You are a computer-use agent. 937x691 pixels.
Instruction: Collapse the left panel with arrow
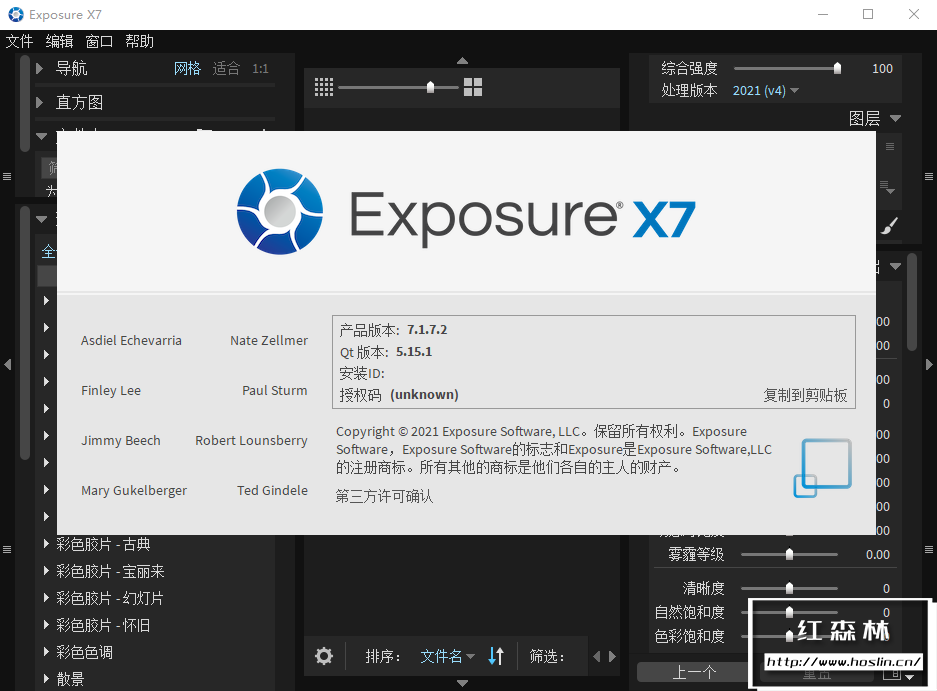point(8,364)
